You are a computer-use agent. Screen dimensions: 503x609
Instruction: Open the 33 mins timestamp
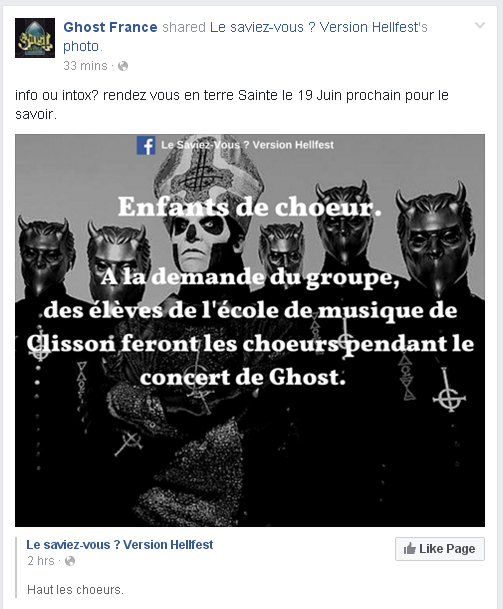(85, 66)
